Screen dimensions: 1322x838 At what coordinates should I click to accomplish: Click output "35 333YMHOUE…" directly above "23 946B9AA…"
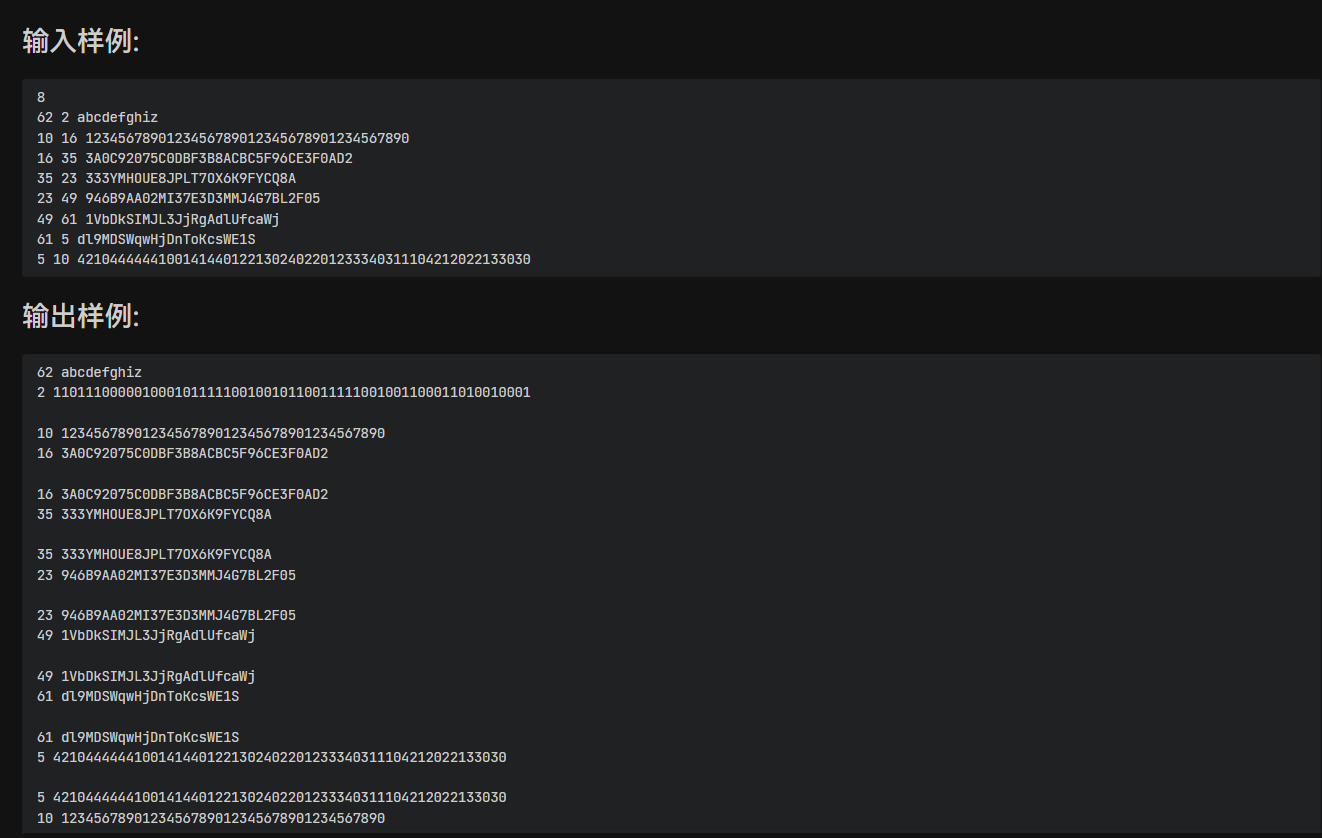pyautogui.click(x=154, y=554)
